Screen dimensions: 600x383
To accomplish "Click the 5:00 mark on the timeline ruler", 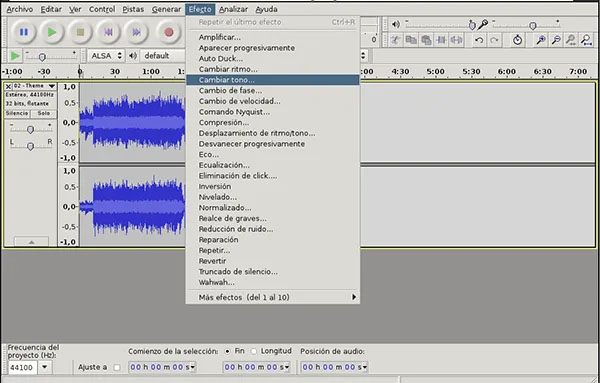I will point(435,72).
